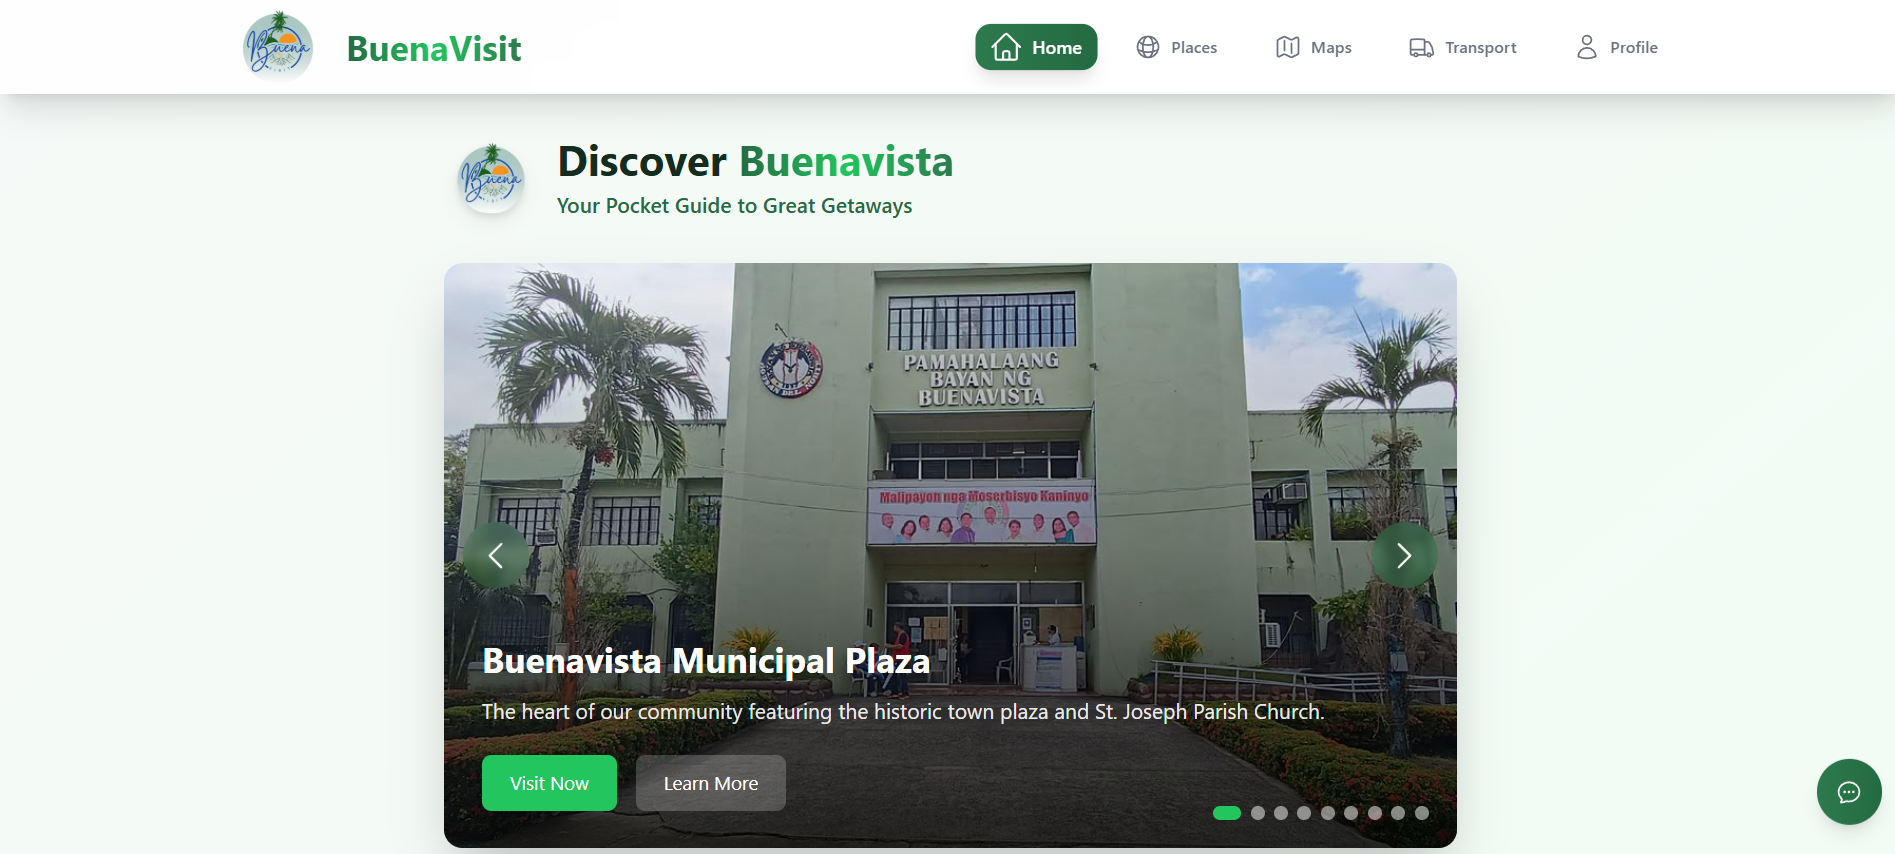This screenshot has height=854, width=1895.
Task: Open the chat bubble button
Action: (1849, 792)
